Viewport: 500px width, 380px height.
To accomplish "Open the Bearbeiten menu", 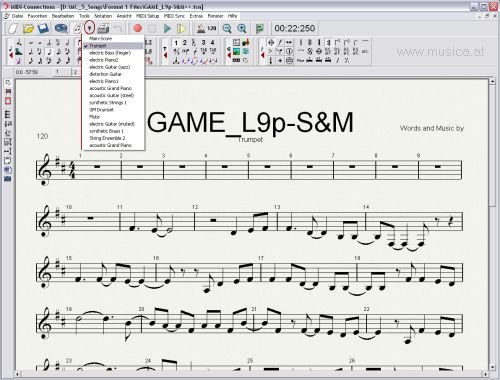I will pos(63,16).
